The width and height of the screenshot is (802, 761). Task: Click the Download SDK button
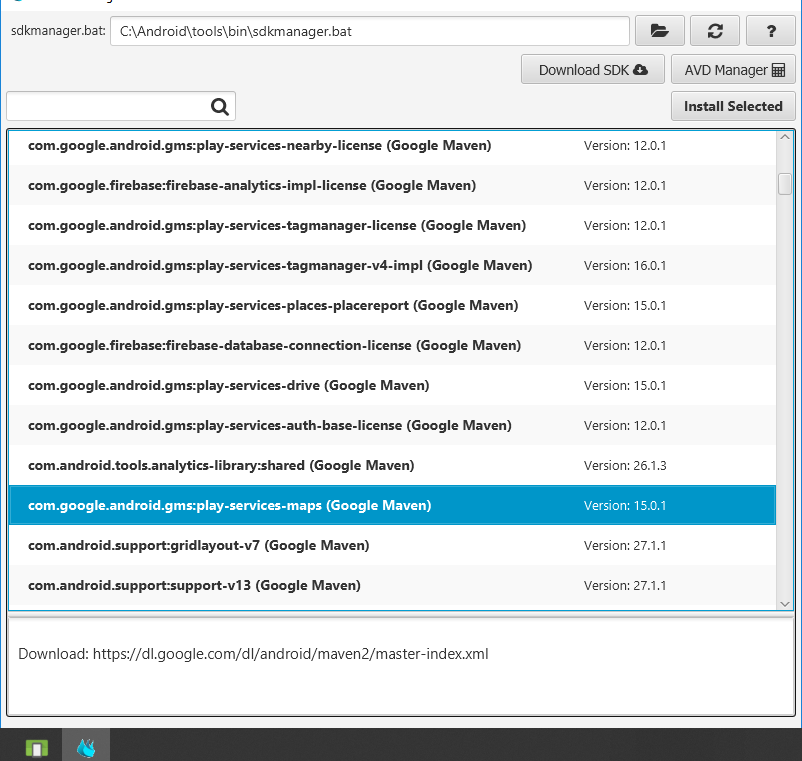coord(593,70)
